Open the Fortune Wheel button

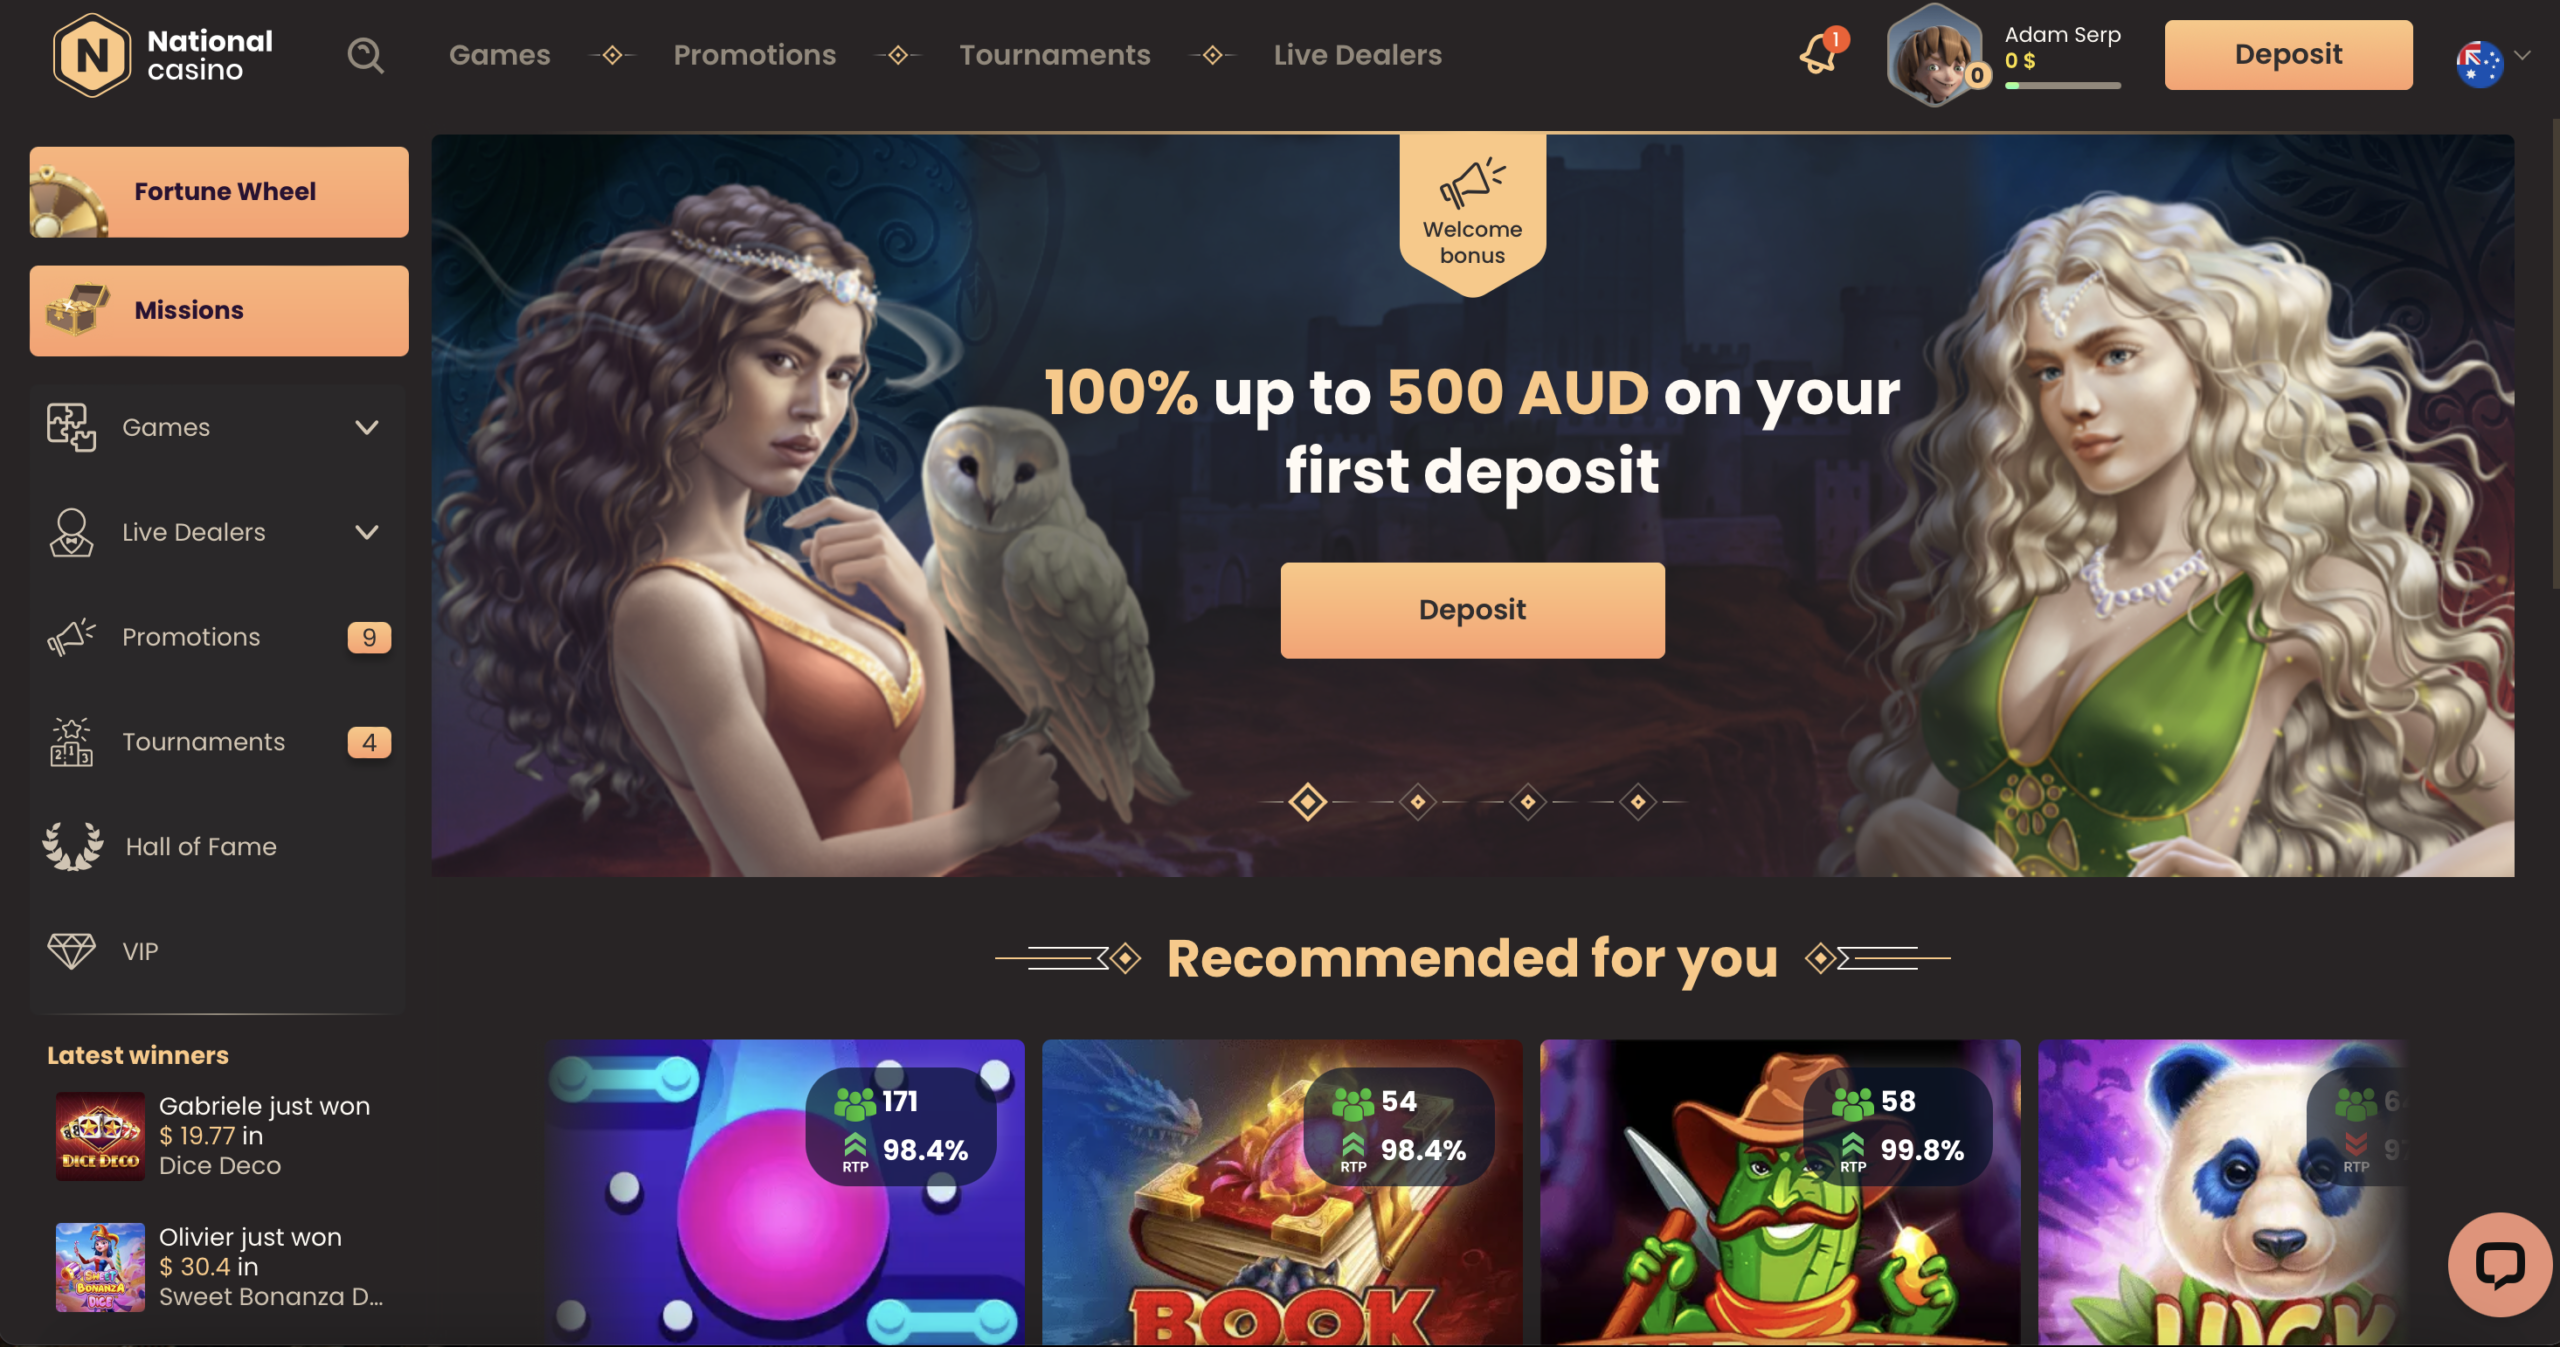(x=219, y=192)
